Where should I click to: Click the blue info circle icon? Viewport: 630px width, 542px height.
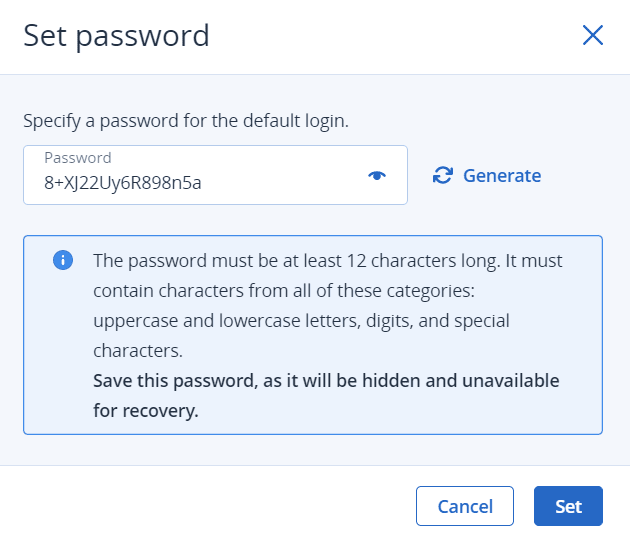(x=63, y=260)
